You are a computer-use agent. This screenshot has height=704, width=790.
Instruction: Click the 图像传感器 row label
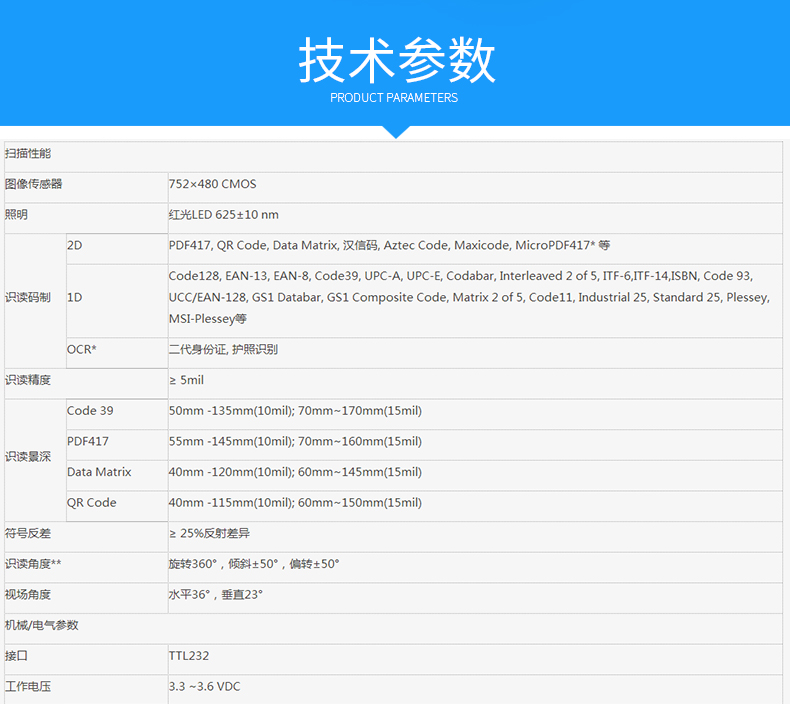point(34,184)
